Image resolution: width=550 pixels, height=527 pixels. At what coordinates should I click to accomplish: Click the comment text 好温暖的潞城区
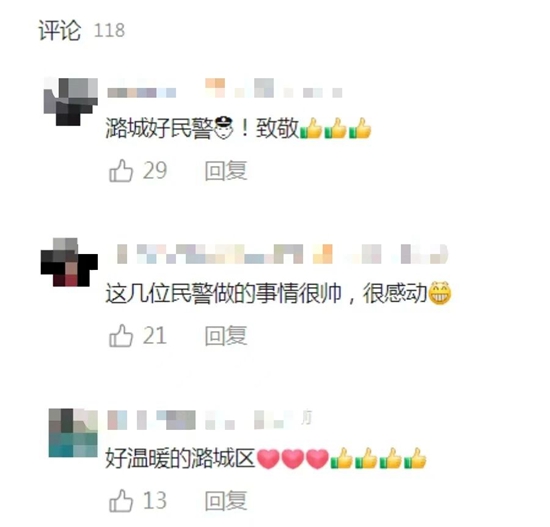click(180, 459)
